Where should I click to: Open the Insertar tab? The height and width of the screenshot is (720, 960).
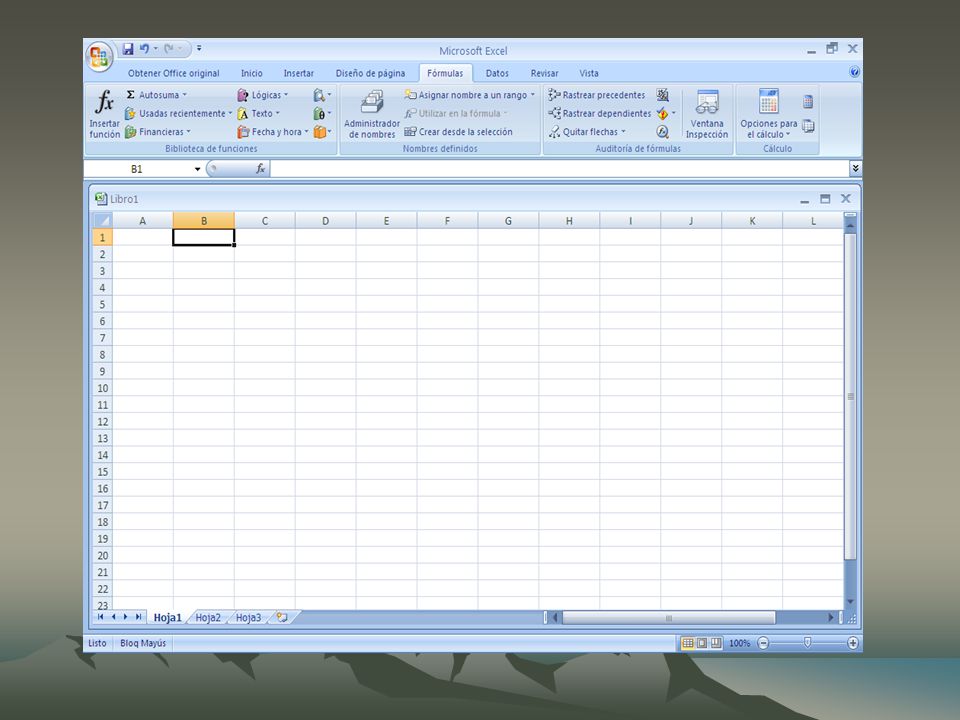298,73
